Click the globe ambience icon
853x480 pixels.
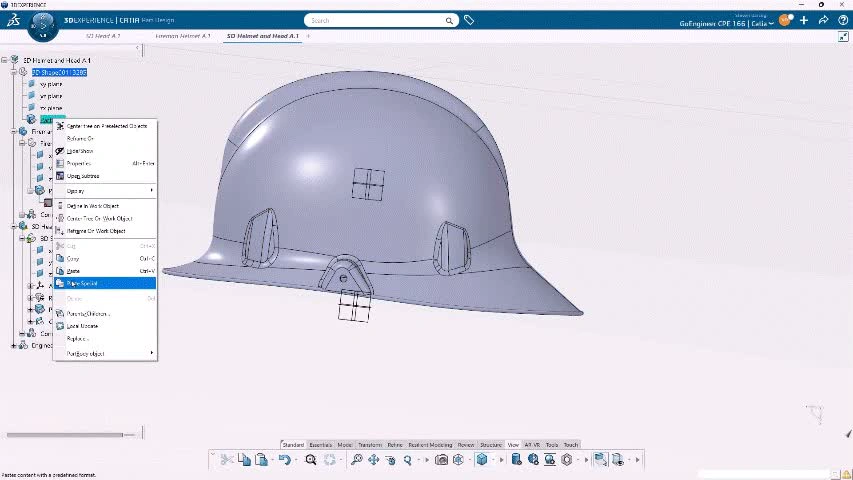[x=533, y=460]
